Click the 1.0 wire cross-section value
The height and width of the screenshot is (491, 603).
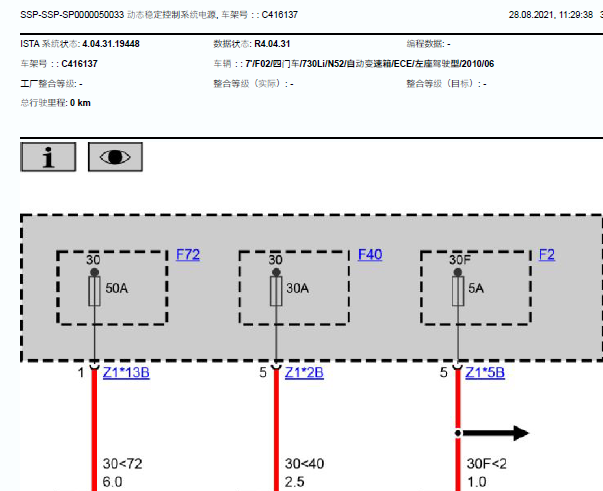[476, 482]
